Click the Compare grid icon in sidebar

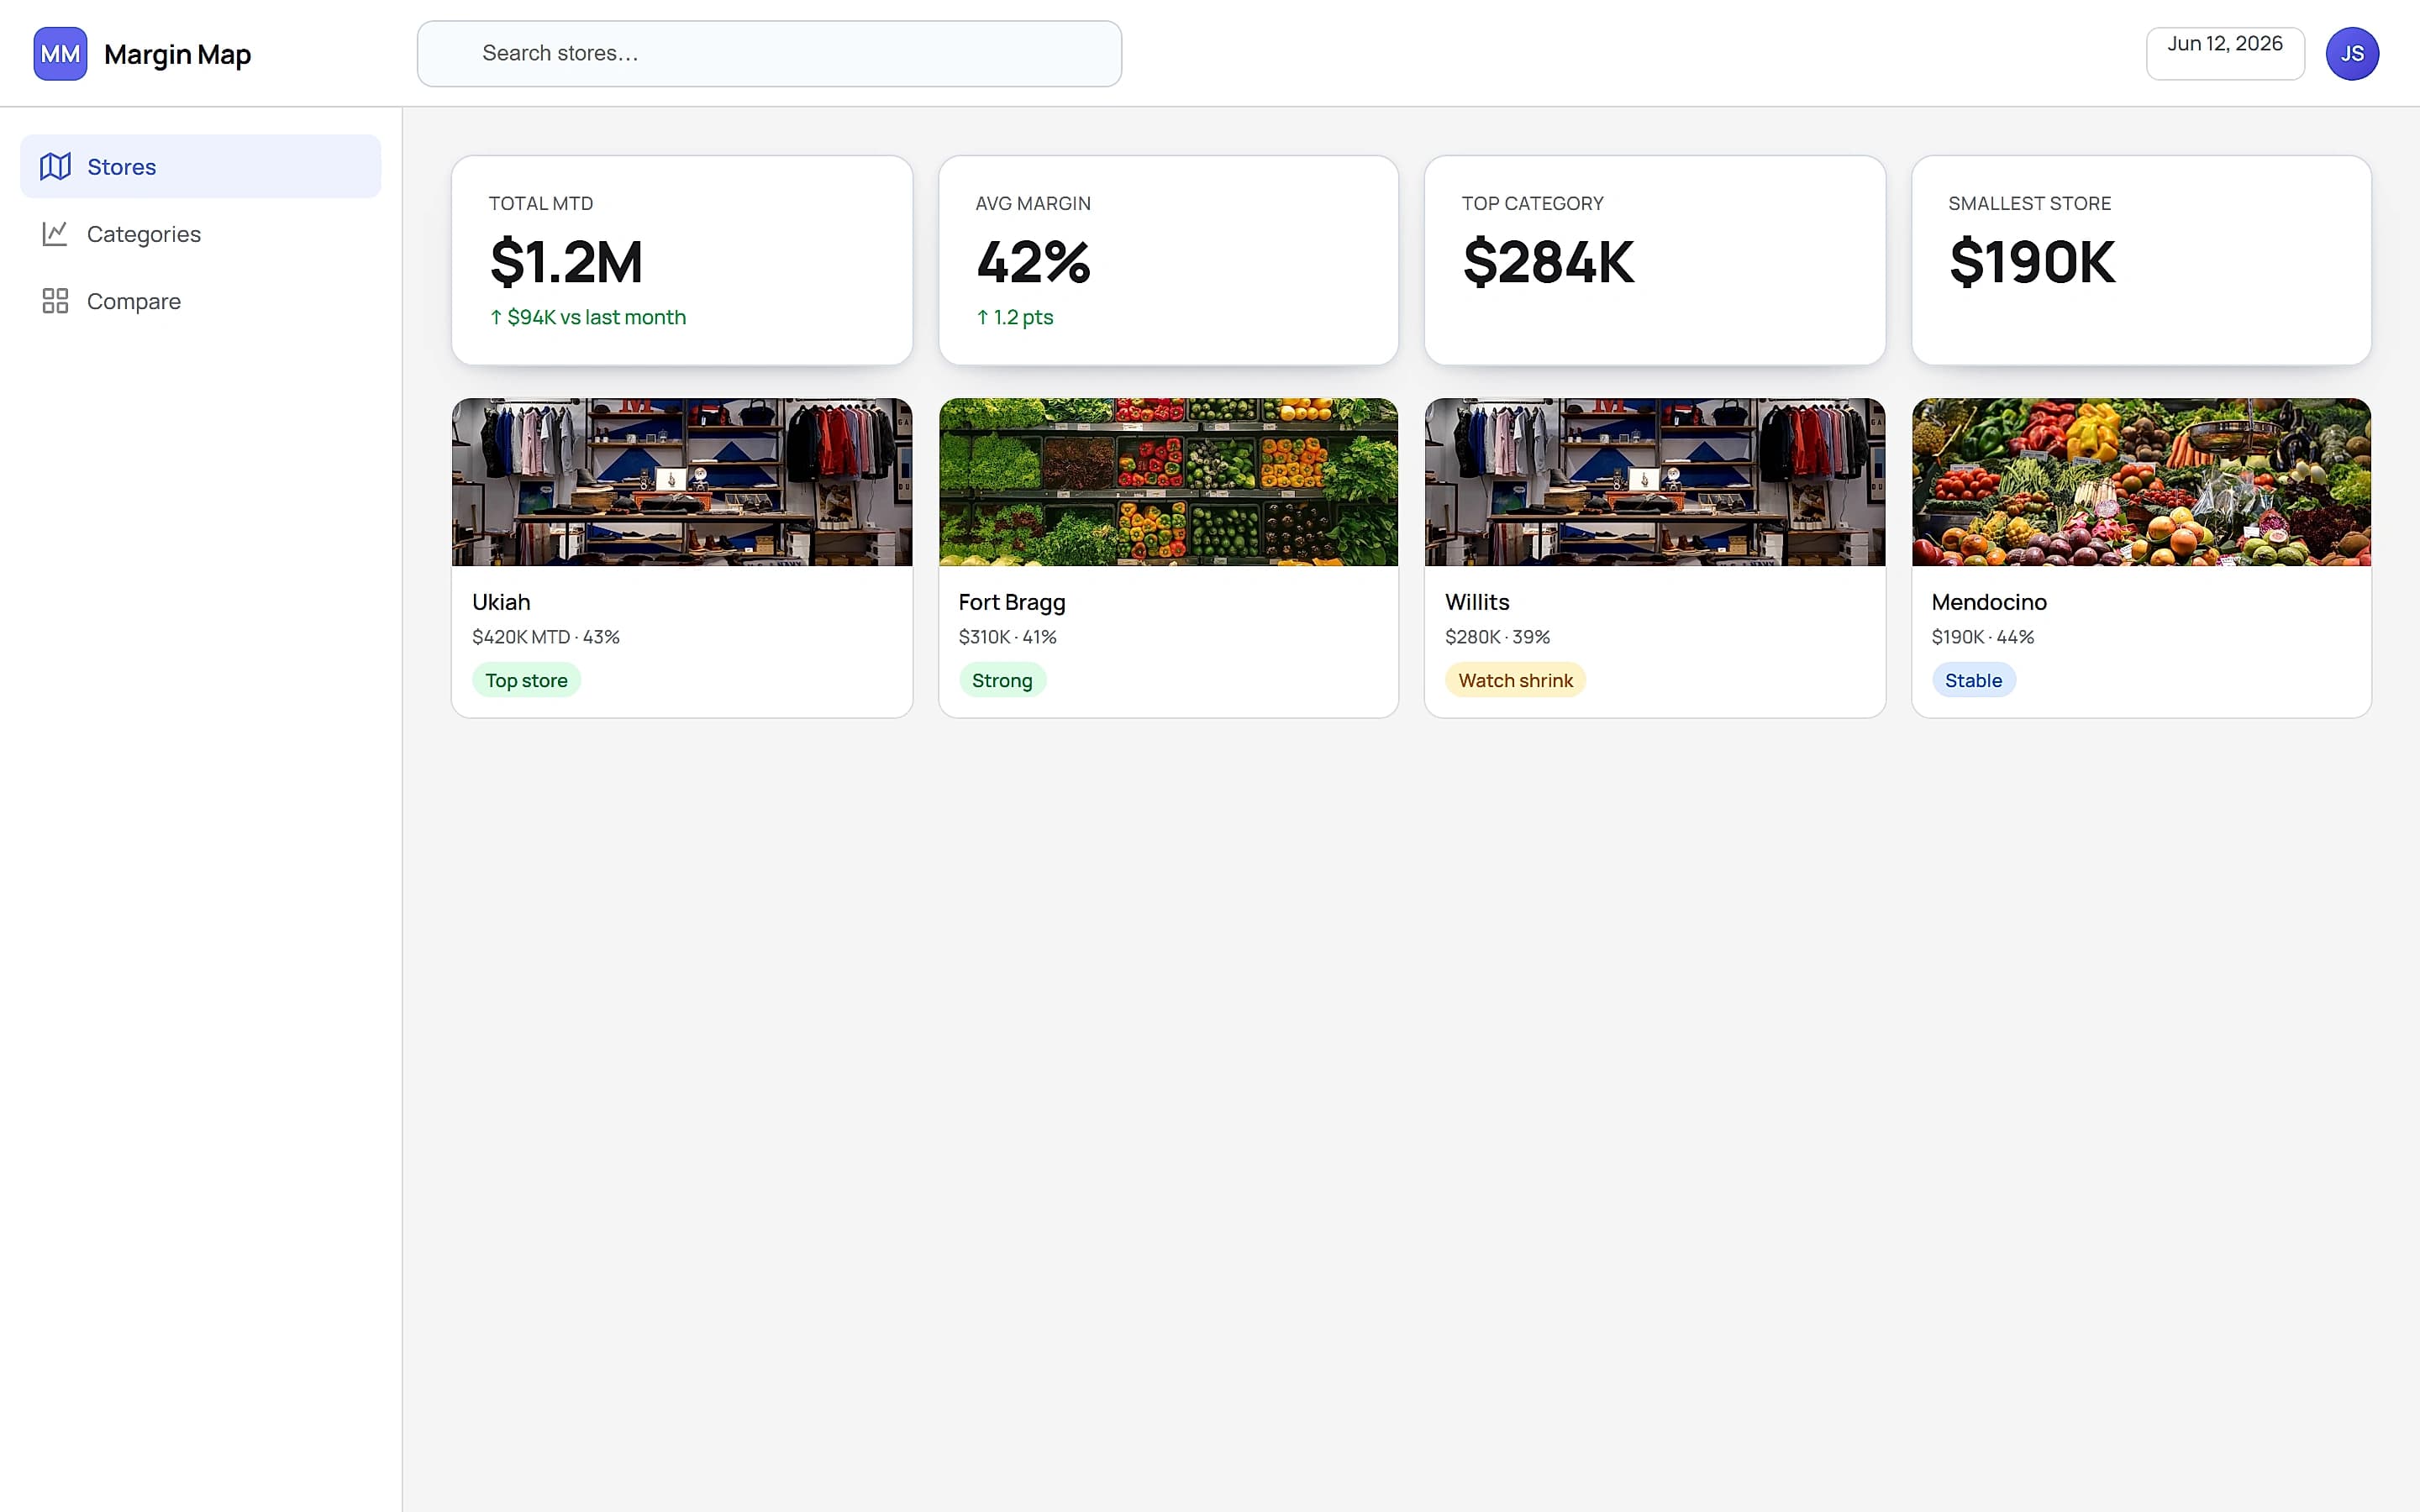[55, 301]
